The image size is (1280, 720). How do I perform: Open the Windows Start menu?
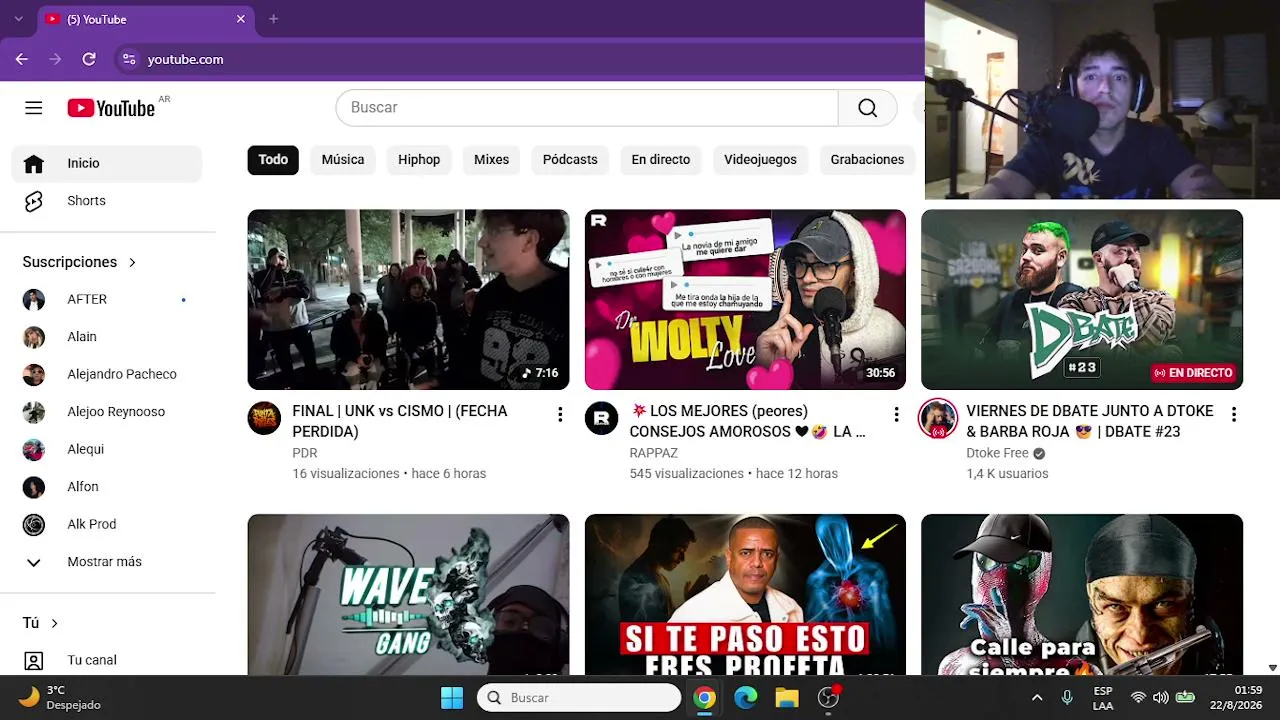pyautogui.click(x=452, y=697)
